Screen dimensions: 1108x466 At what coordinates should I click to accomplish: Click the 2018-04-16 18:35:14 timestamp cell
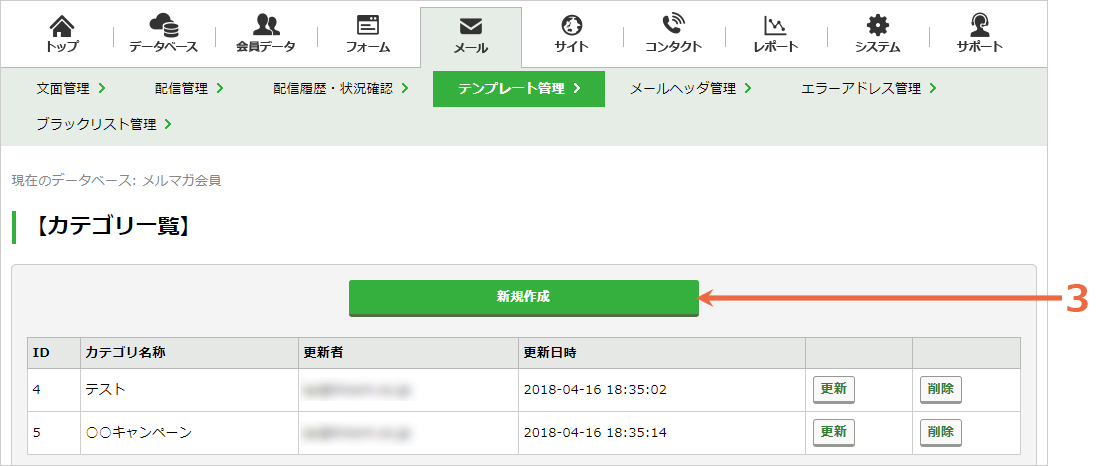[661, 432]
